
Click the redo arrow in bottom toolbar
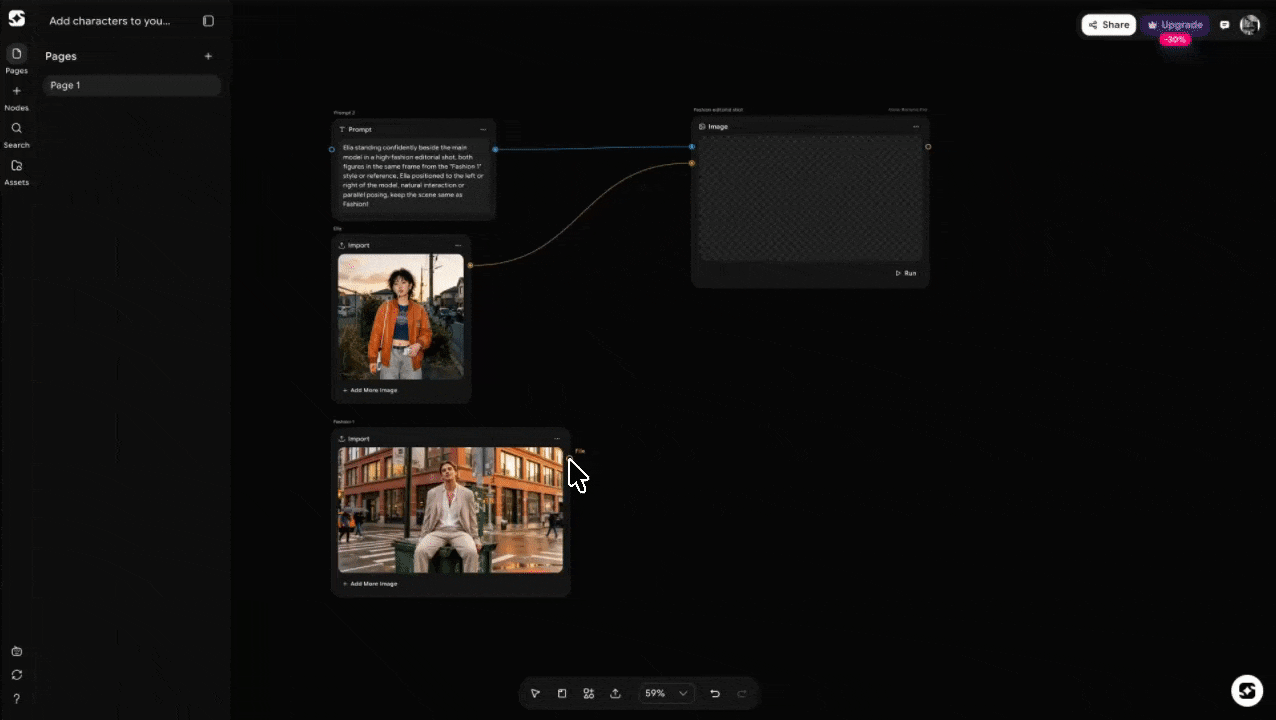(x=741, y=693)
